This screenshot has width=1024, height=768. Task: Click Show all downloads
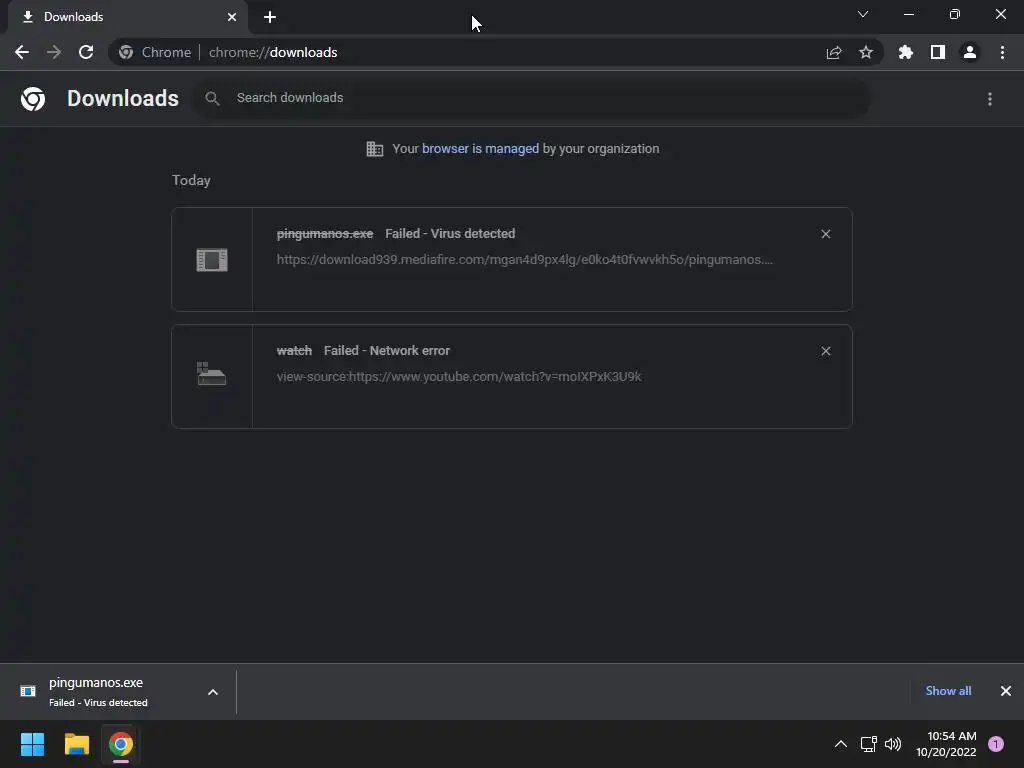(948, 691)
